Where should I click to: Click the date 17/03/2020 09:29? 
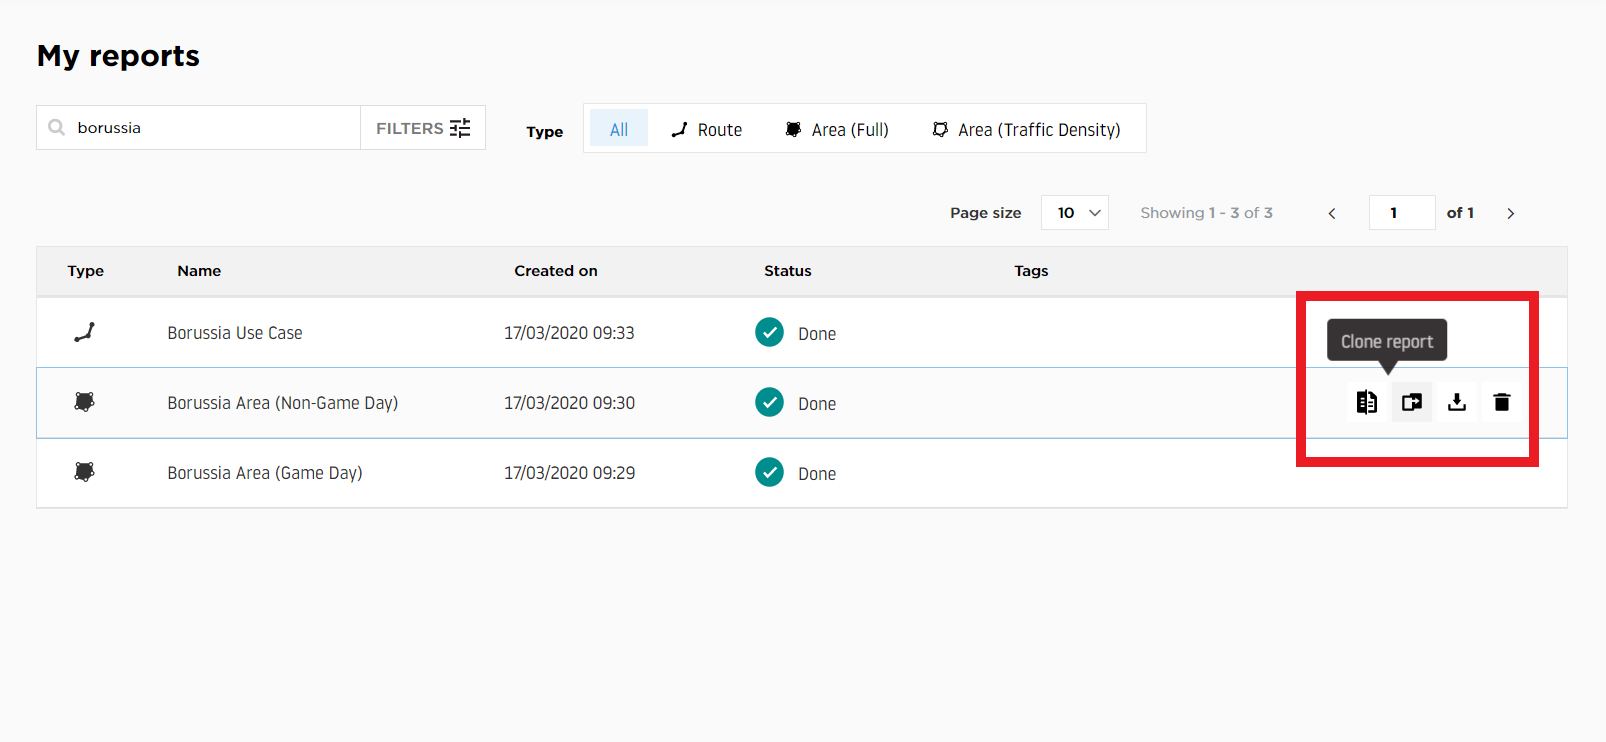click(x=569, y=473)
